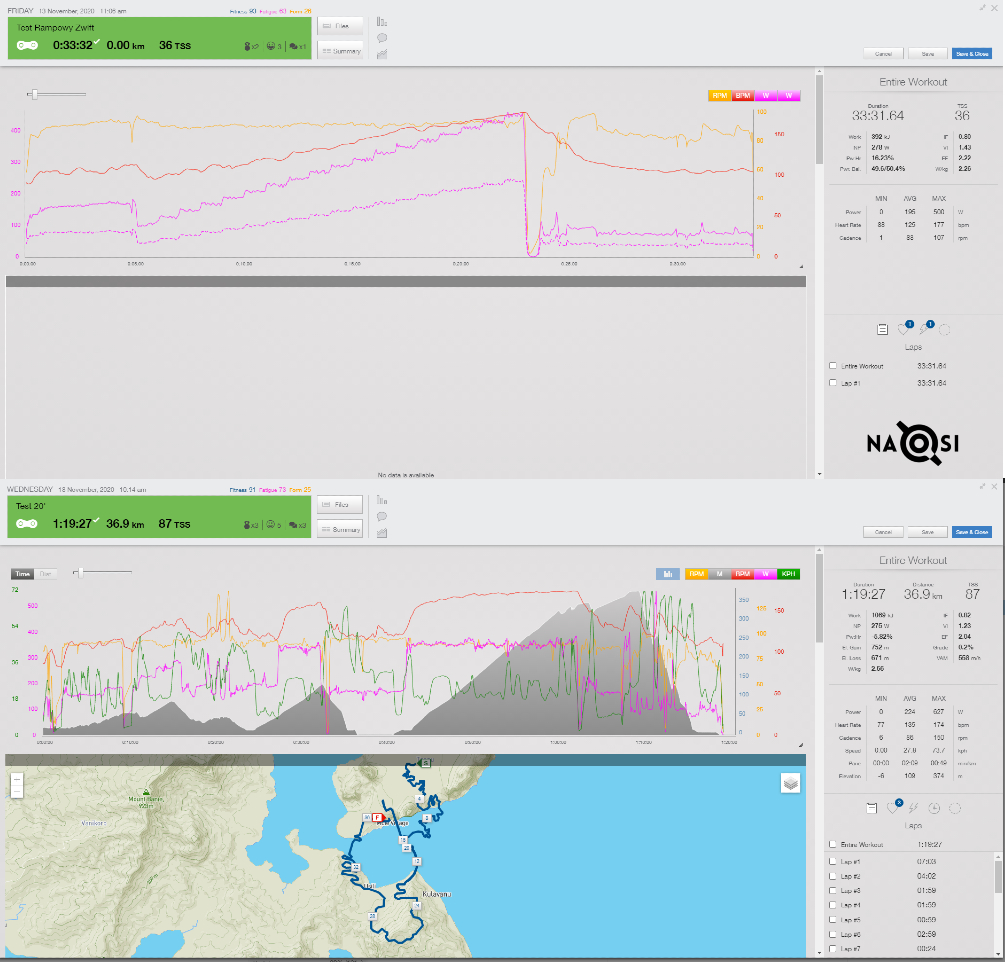Check Lap #3 checkbox in bottom laps list

click(833, 890)
